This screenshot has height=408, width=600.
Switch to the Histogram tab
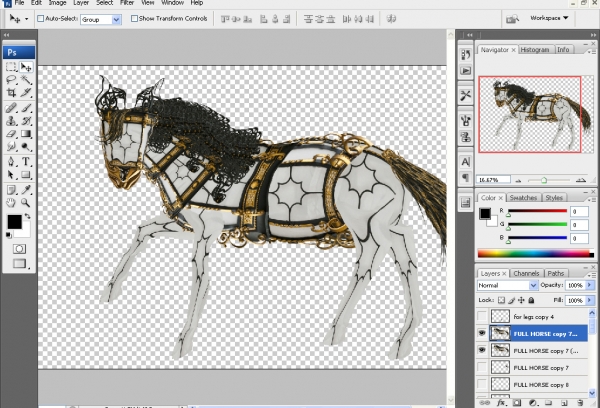click(535, 50)
